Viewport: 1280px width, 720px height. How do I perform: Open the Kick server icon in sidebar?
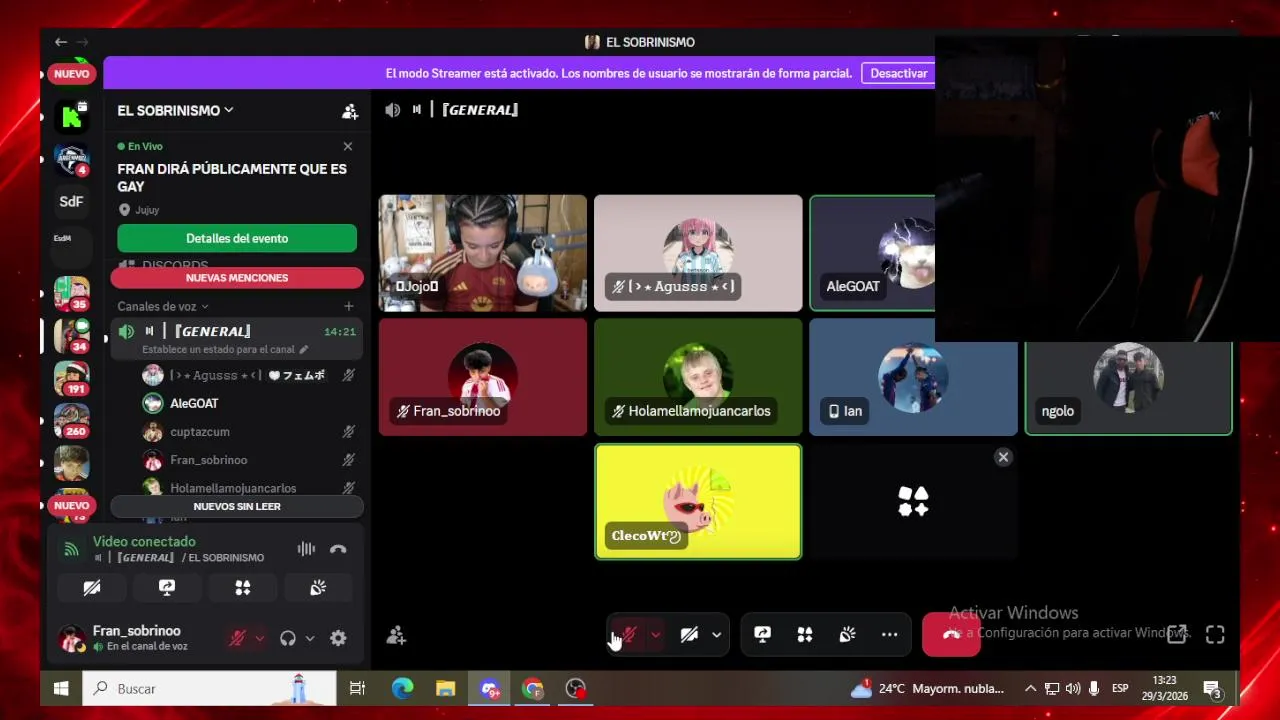71,116
